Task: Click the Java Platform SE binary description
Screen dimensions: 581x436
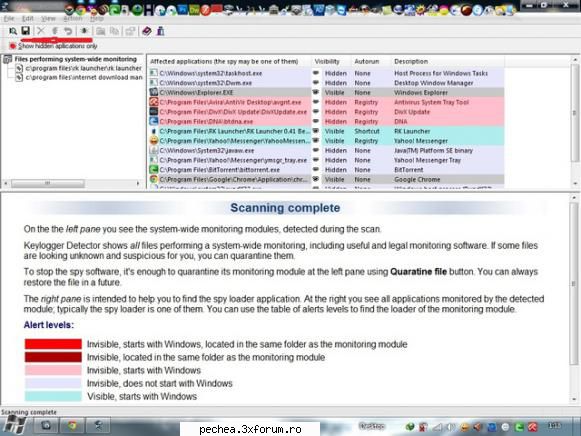Action: pyautogui.click(x=433, y=150)
